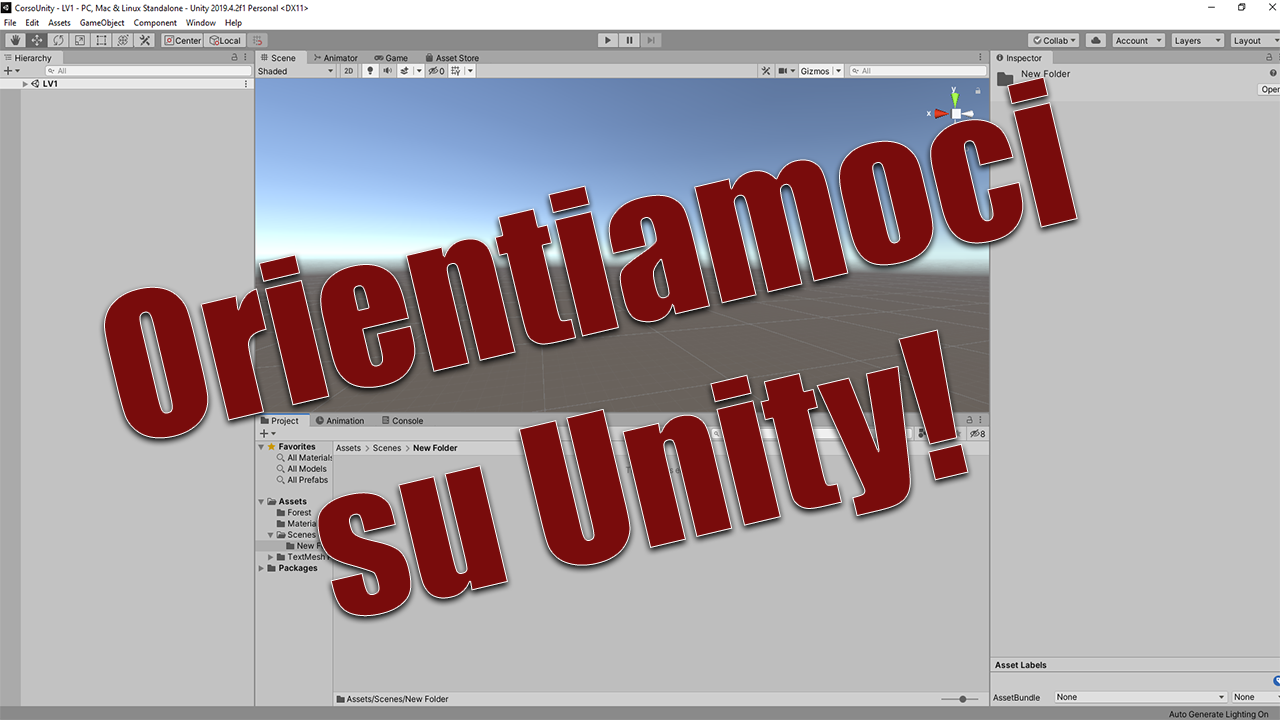Select the Transform tool
This screenshot has height=720, width=1280.
[x=123, y=40]
